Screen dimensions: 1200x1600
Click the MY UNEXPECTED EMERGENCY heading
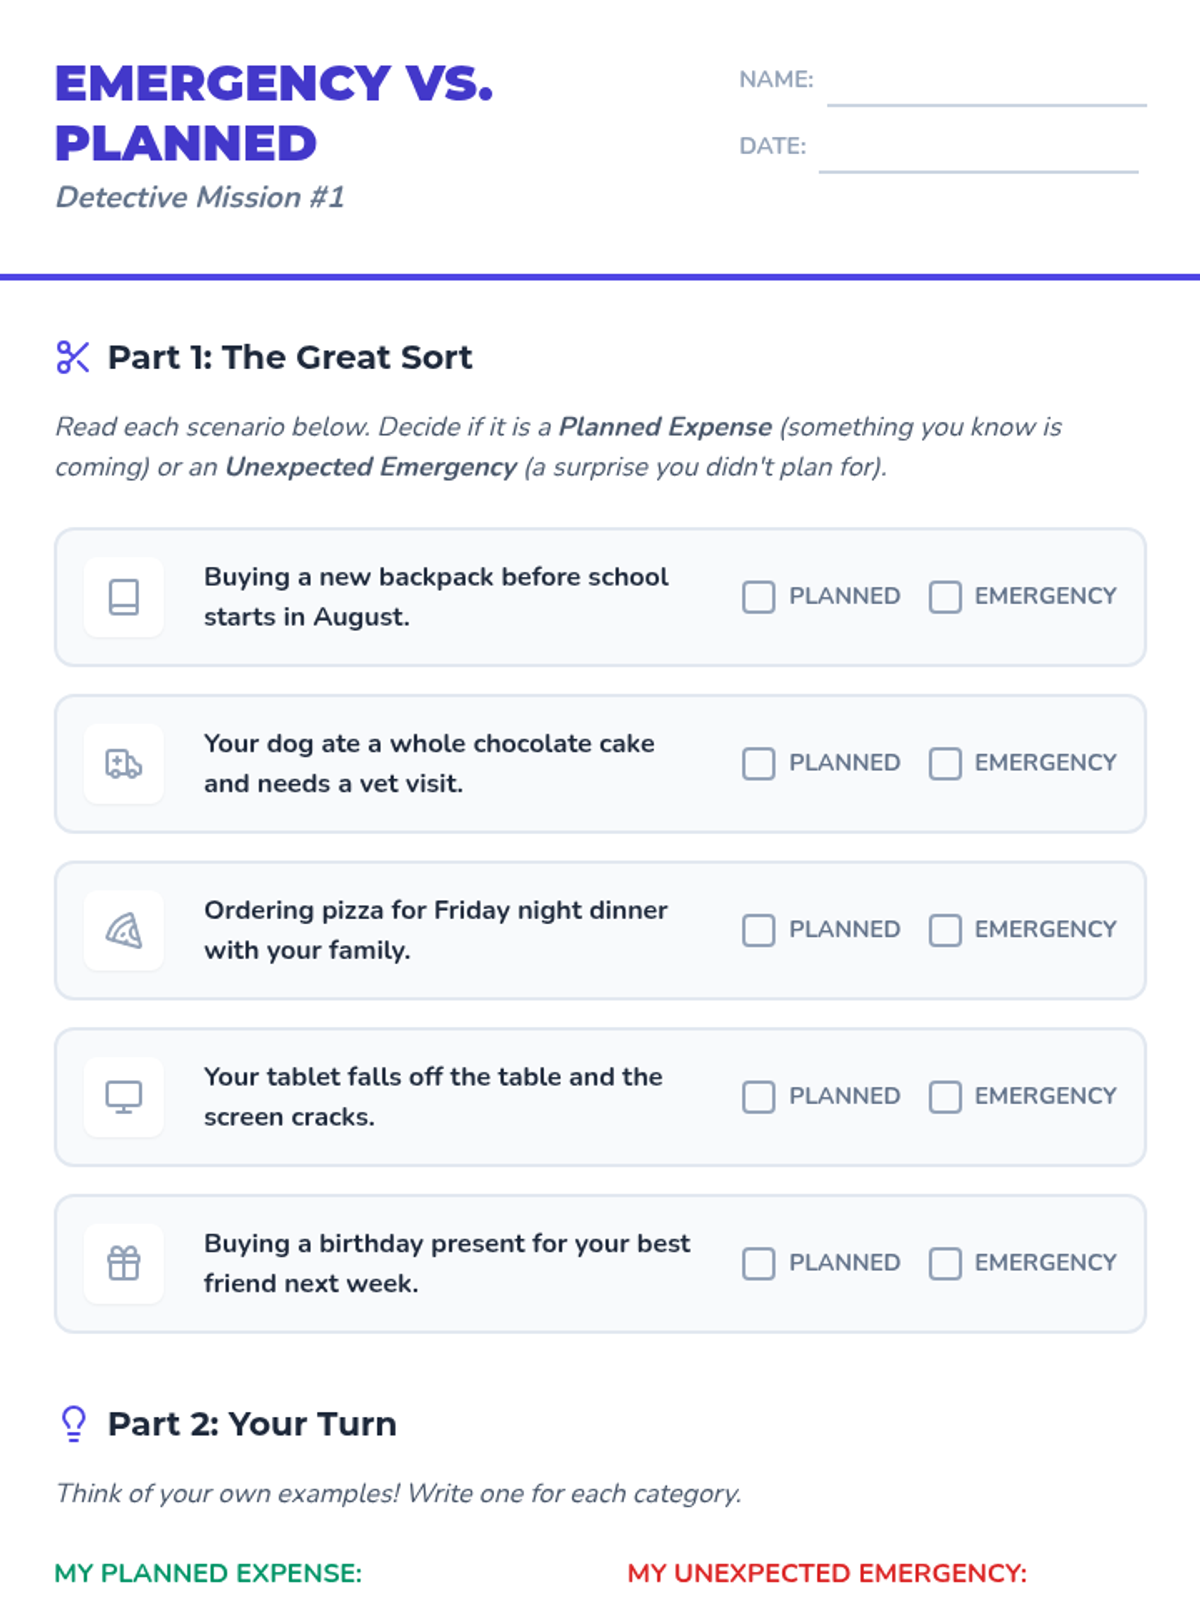827,1573
